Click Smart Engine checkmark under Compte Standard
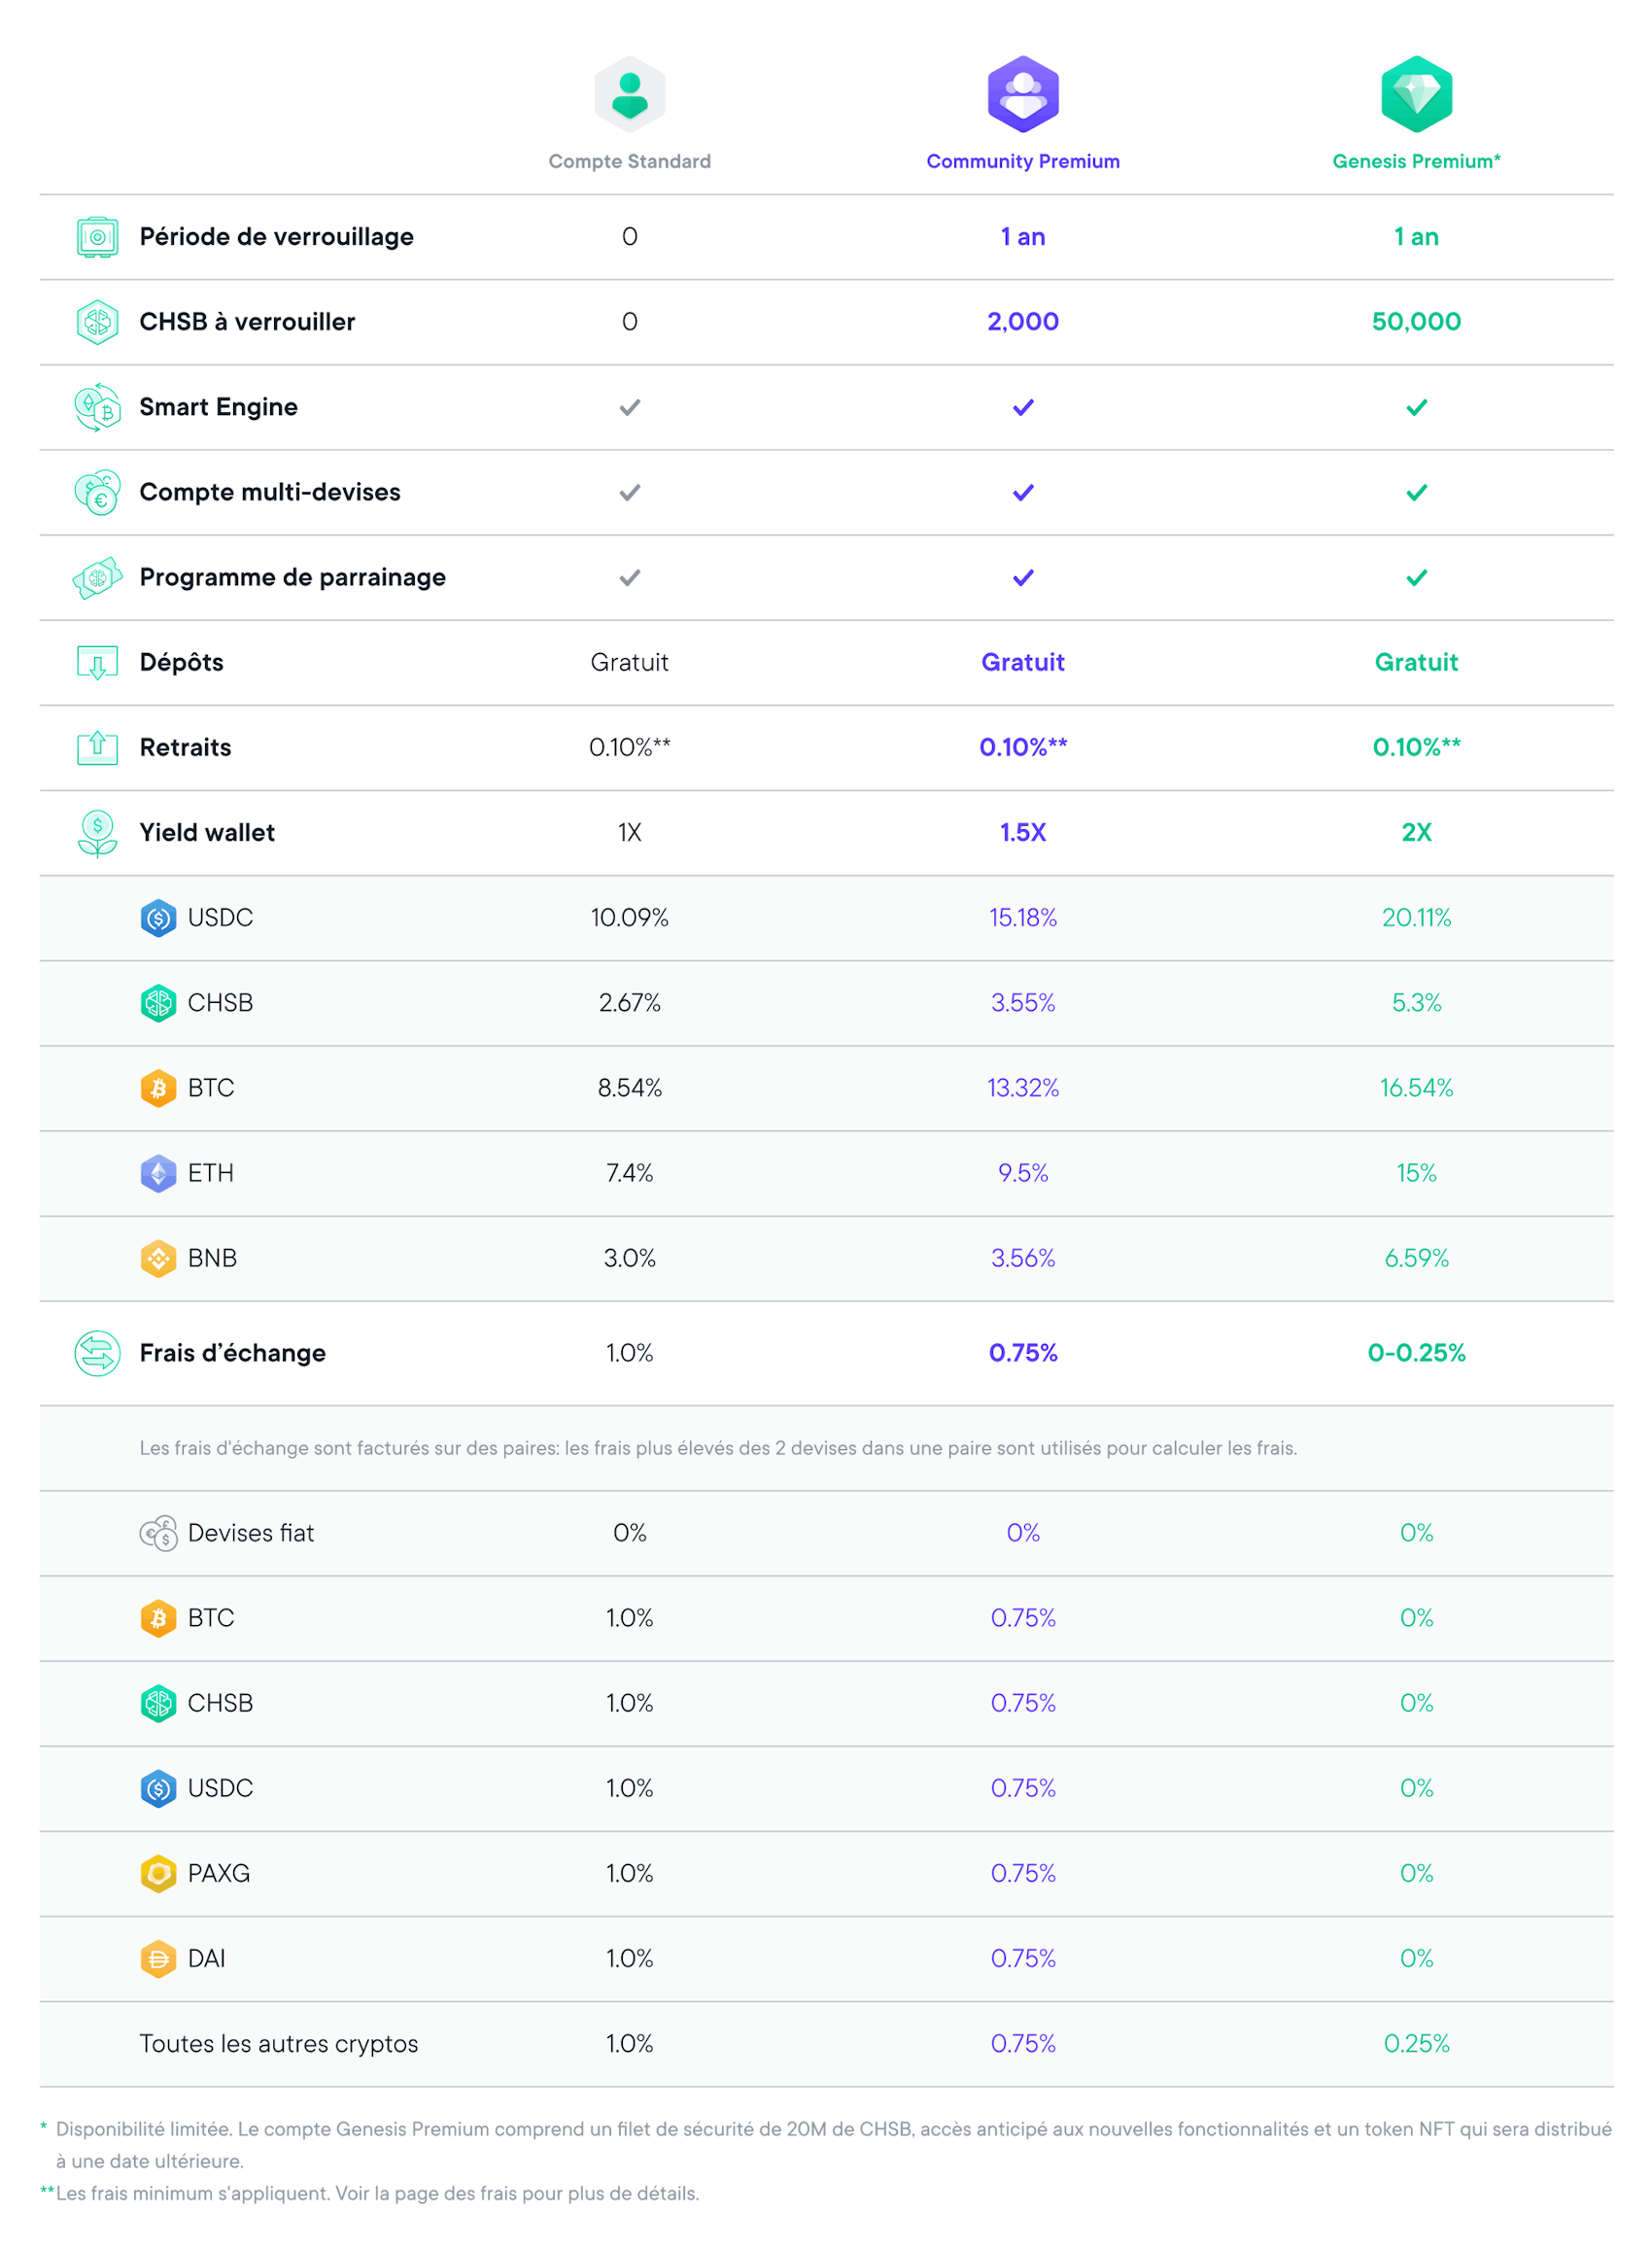Viewport: 1652px width, 2248px height. [x=629, y=407]
